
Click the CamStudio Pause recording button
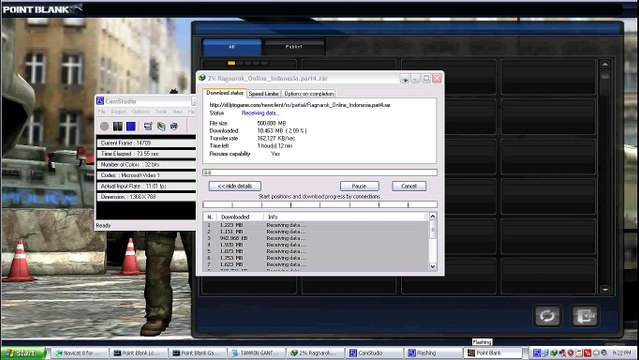[x=118, y=126]
